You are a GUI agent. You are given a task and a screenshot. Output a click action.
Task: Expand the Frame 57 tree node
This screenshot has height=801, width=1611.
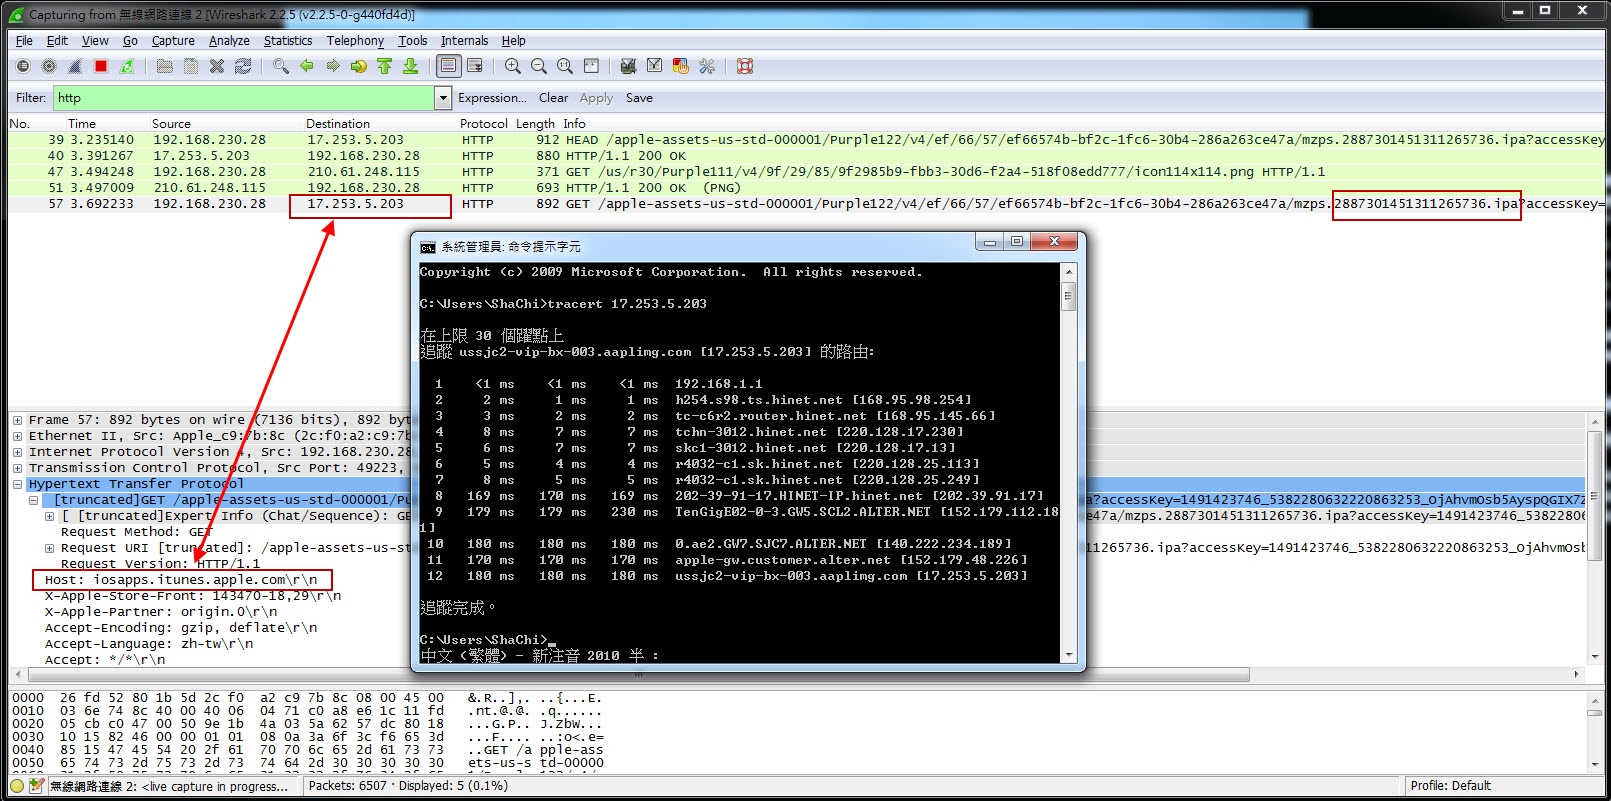[x=18, y=420]
